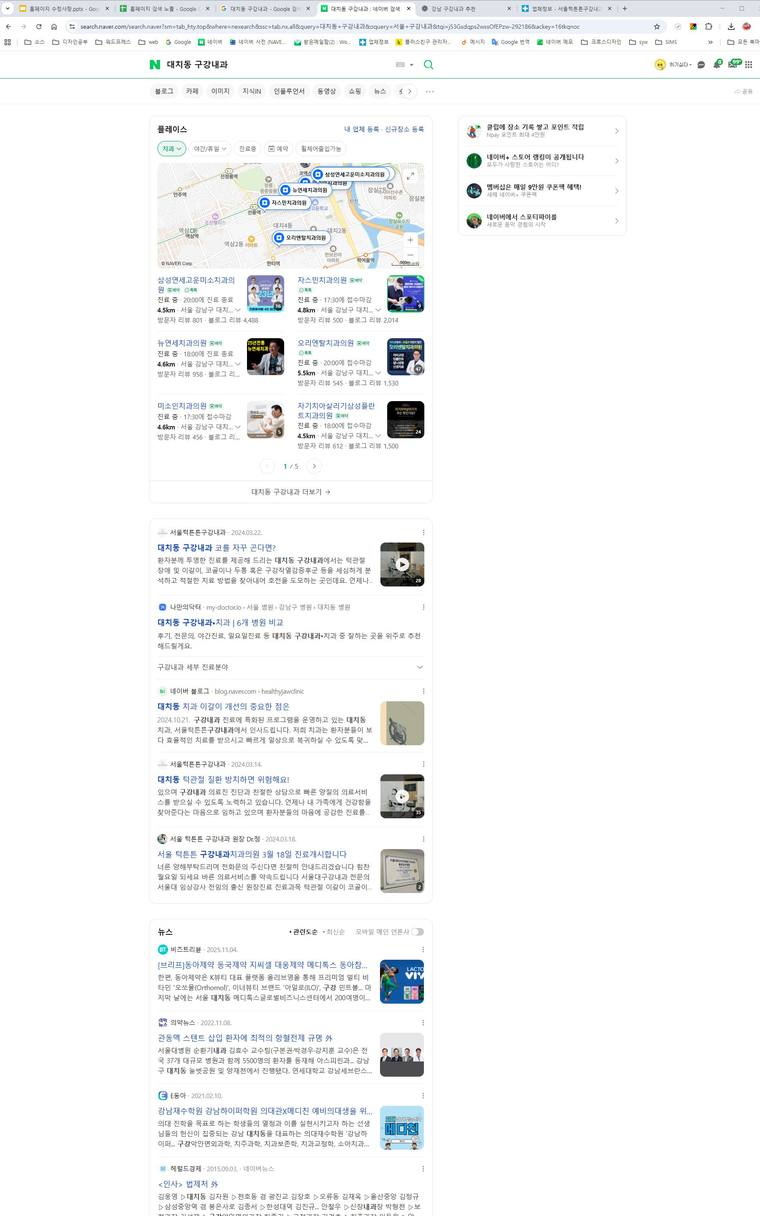Open more options for 비즈트리뷴 news item
760x1216 pixels.
[423, 949]
